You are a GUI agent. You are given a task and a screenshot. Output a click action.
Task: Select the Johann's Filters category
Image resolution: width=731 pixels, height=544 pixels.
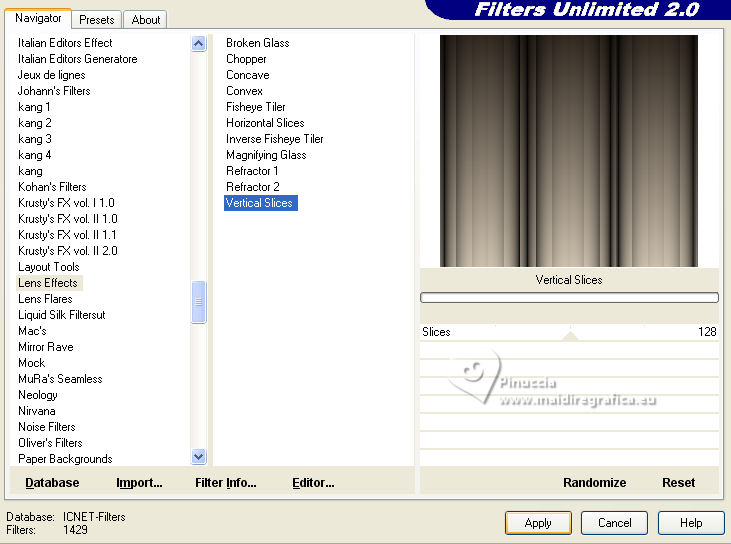coord(54,91)
